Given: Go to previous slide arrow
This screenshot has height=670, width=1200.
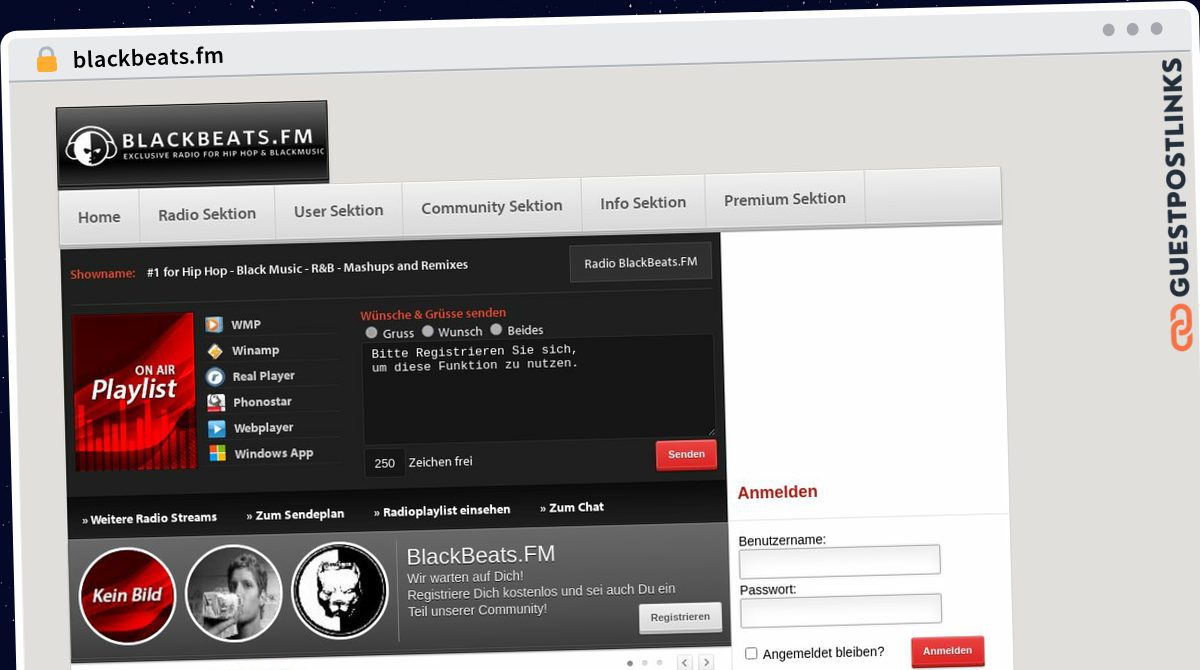Looking at the screenshot, I should (x=685, y=662).
